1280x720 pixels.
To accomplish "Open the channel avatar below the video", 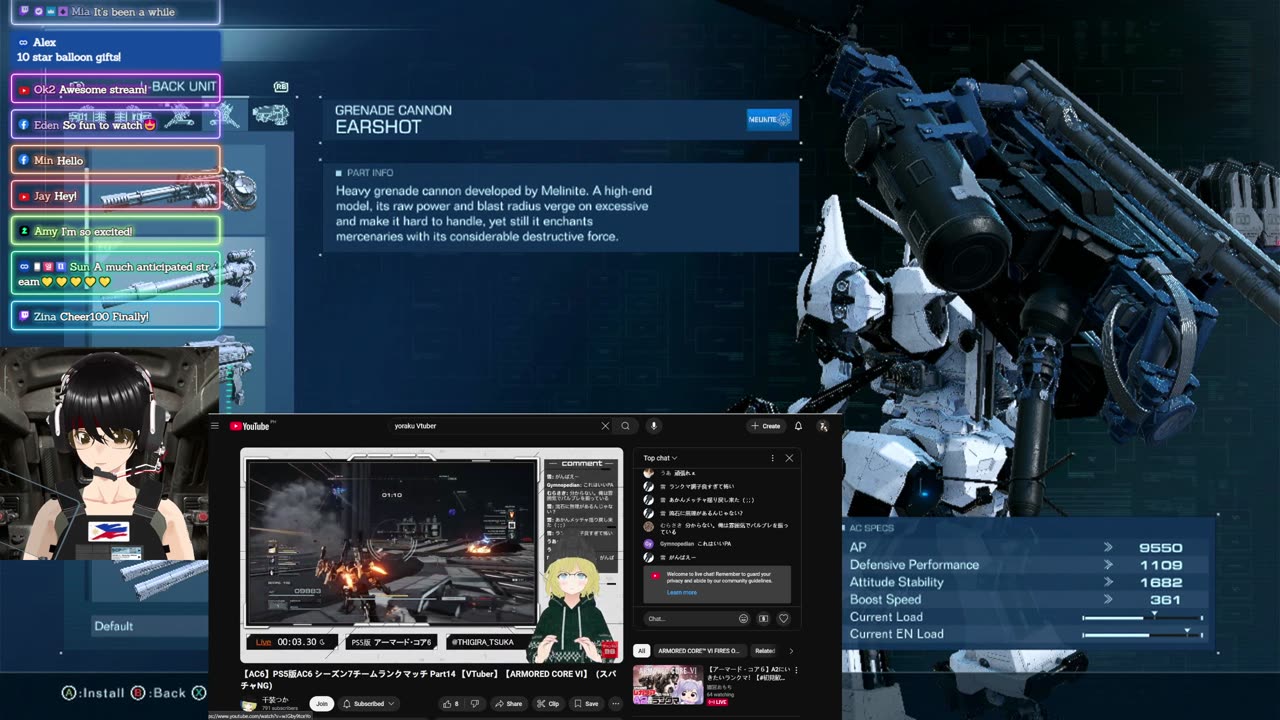I will [x=250, y=705].
